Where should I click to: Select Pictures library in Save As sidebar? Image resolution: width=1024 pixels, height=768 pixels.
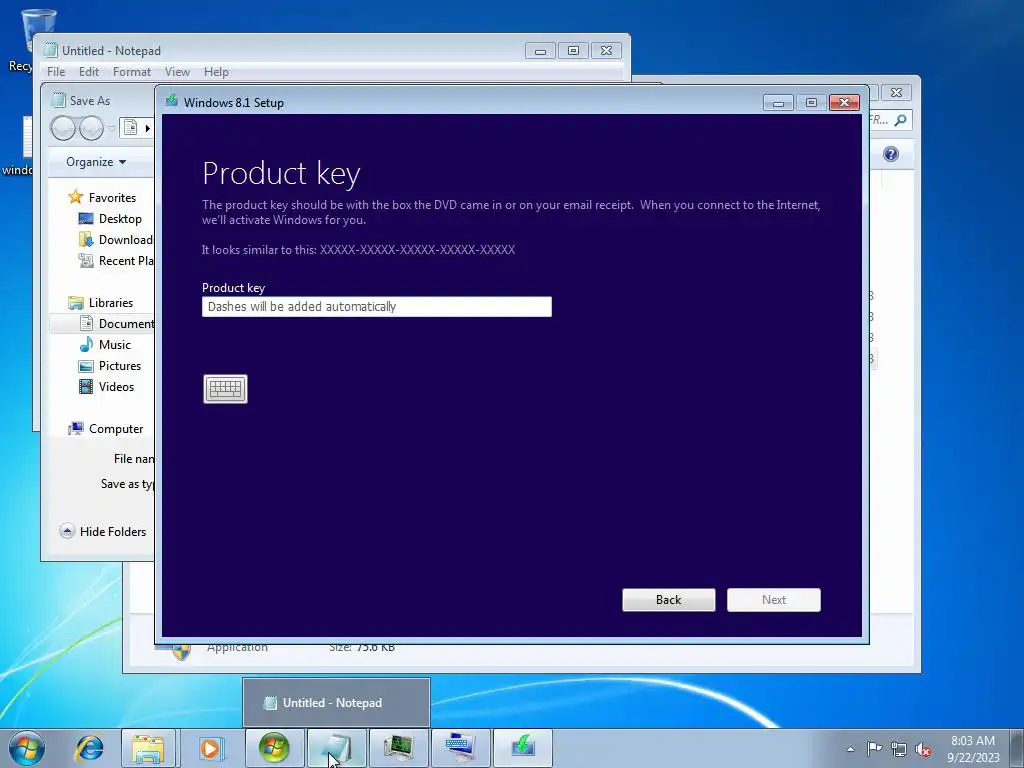(110, 366)
